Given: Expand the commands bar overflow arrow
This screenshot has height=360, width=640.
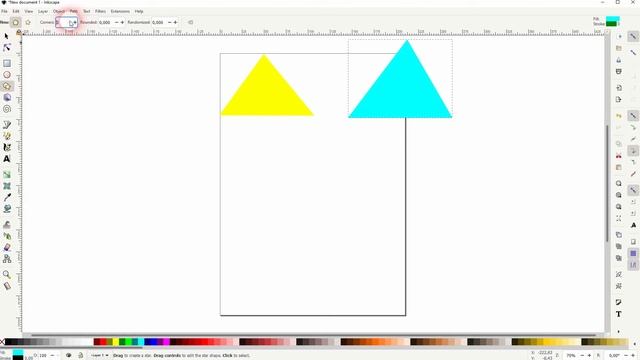Looking at the screenshot, I should (x=619, y=331).
